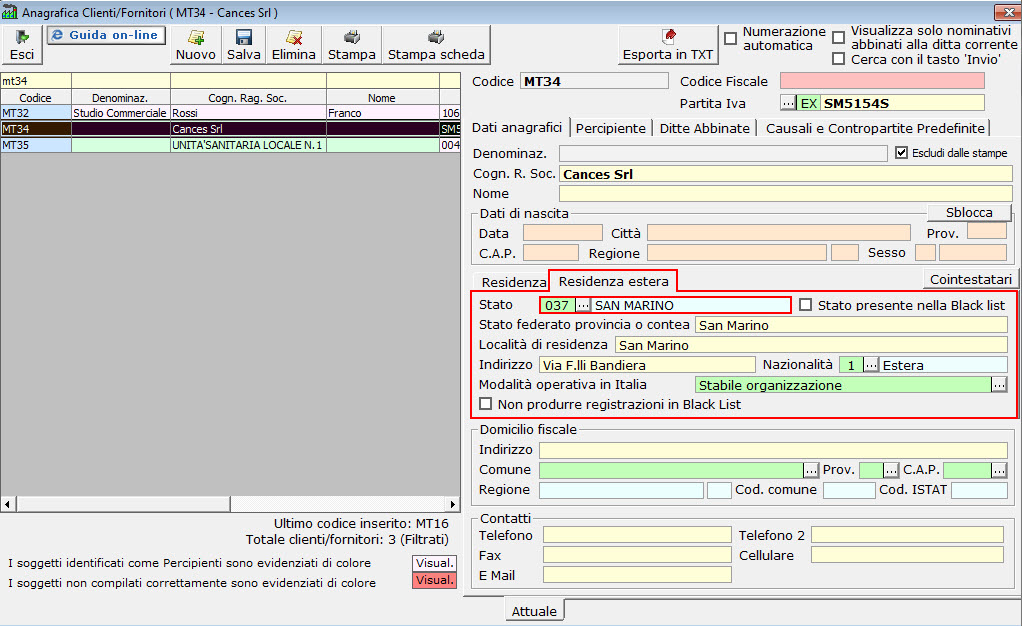Open the Comune lookup in Domicilio fiscale
1022x626 pixels.
(x=811, y=470)
